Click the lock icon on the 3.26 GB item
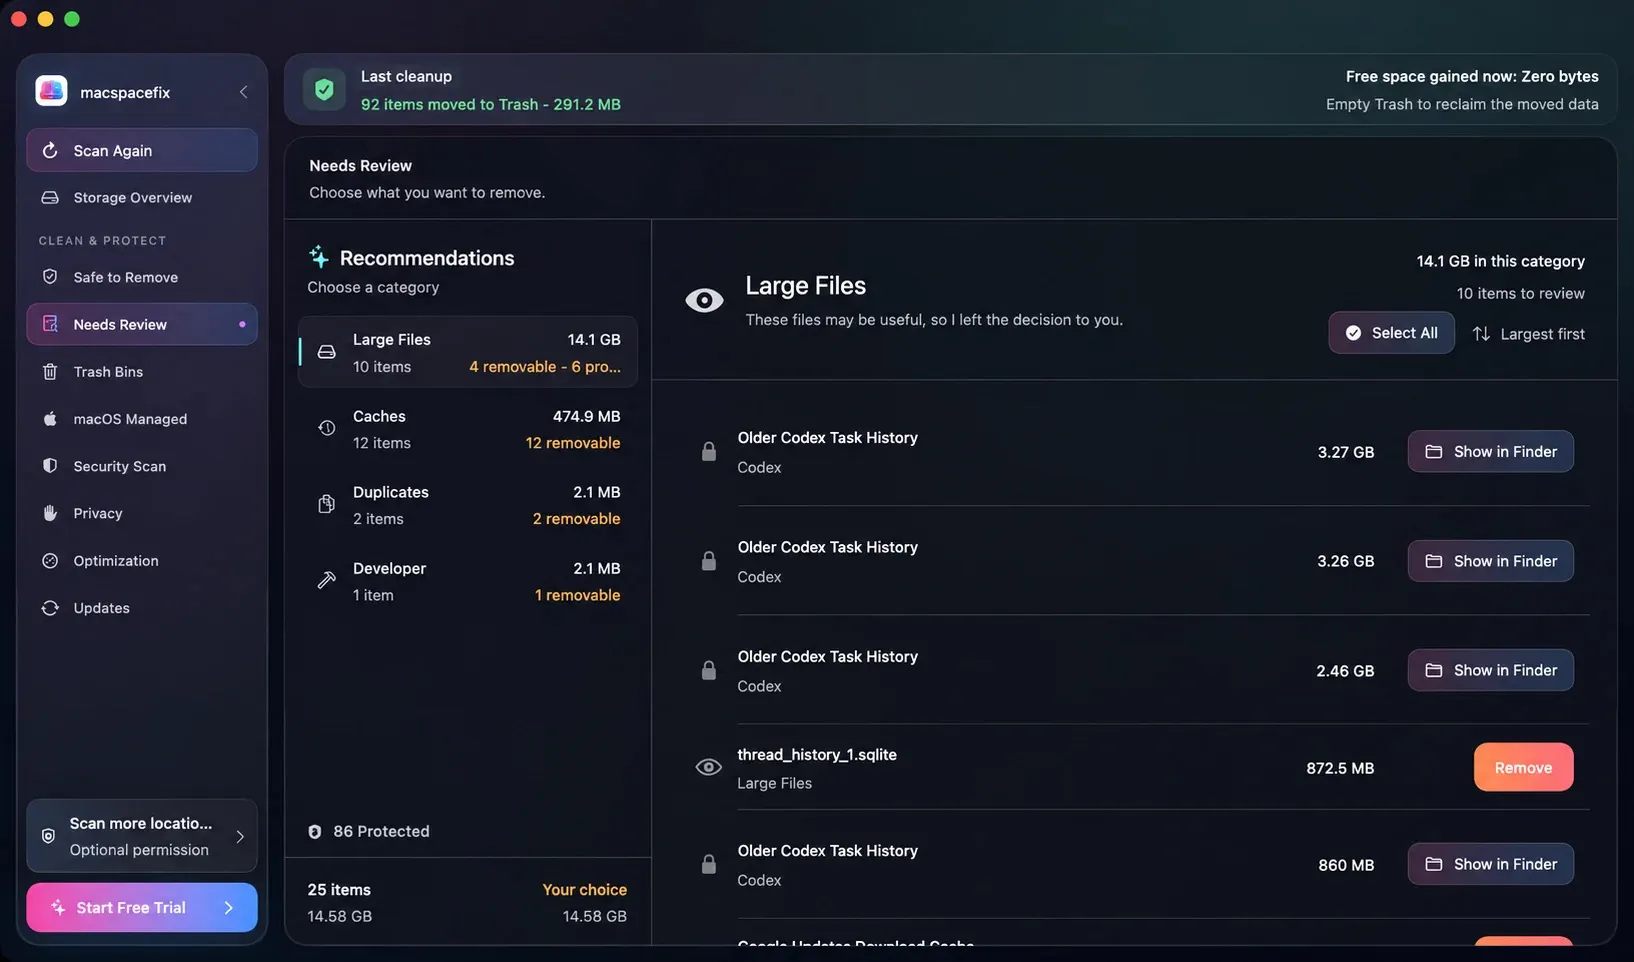The height and width of the screenshot is (962, 1634). pos(709,561)
